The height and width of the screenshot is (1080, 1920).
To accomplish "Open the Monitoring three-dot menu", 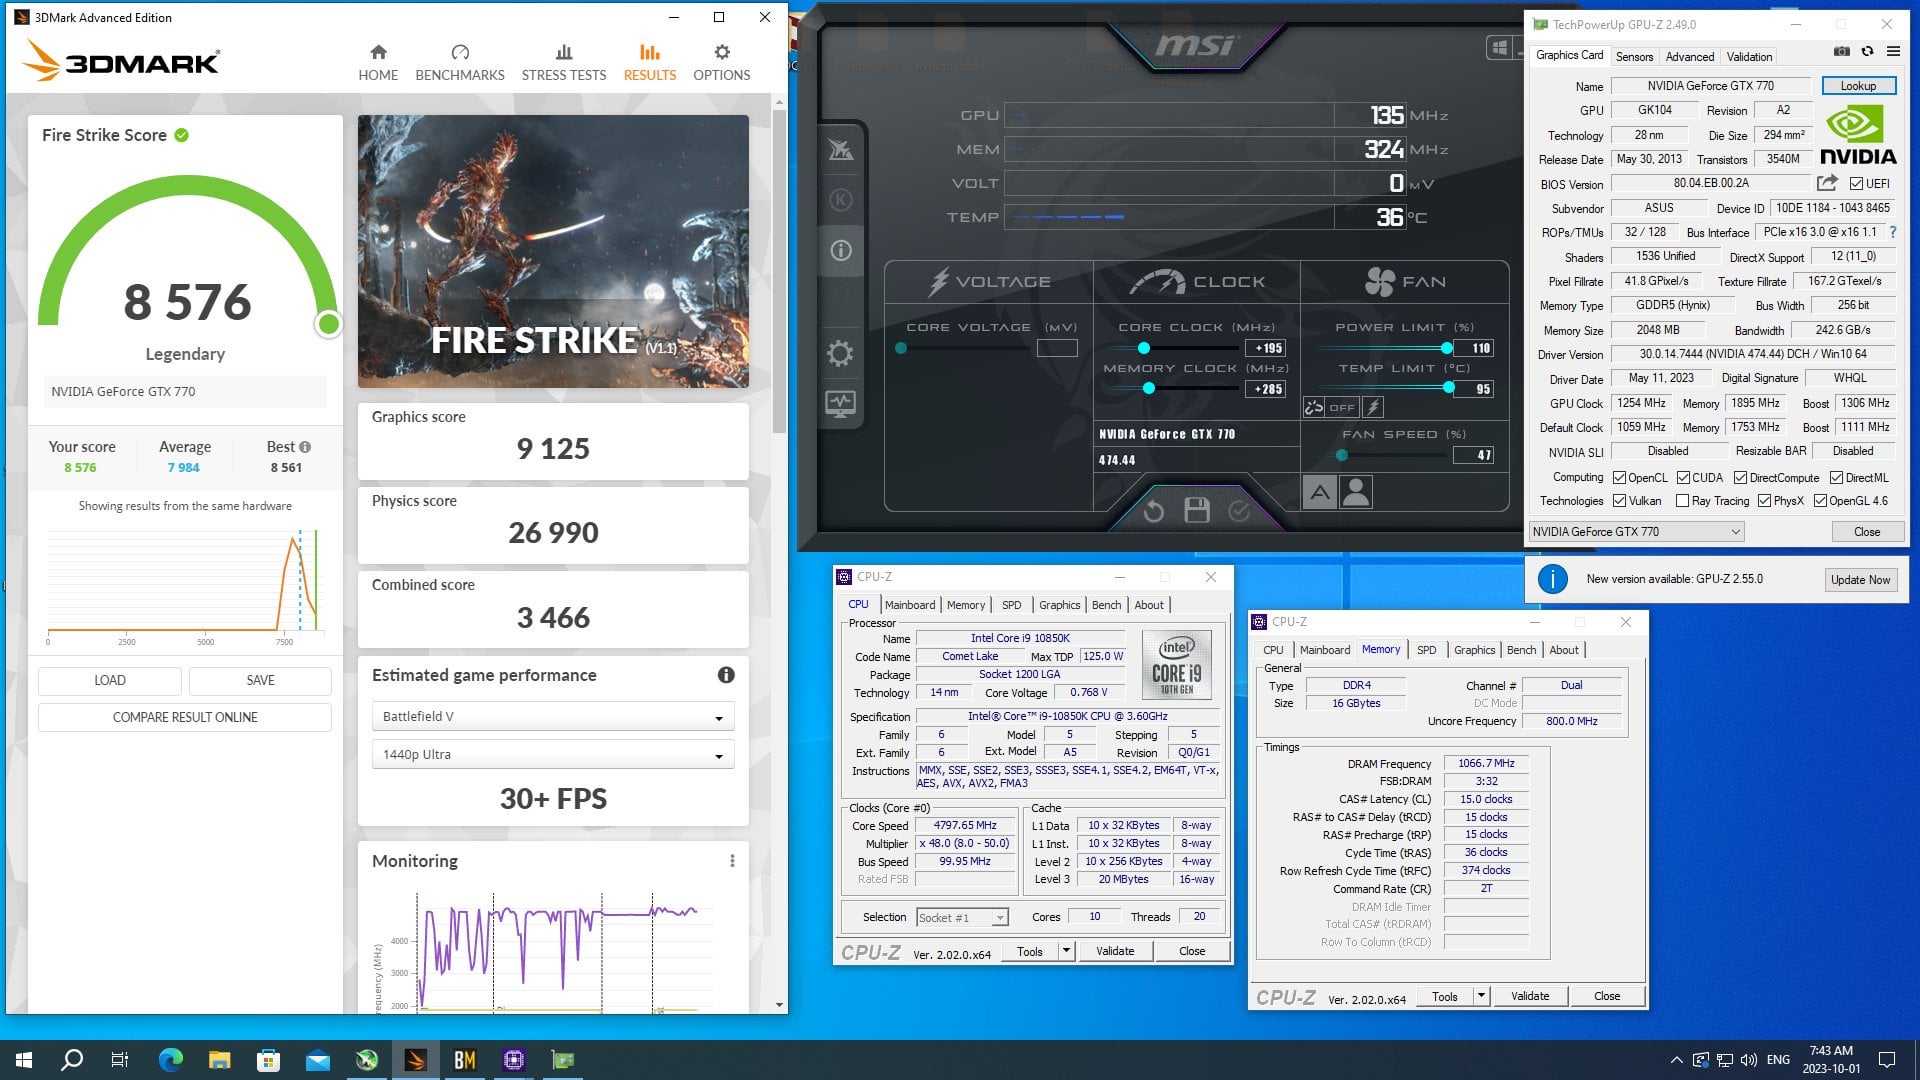I will (x=732, y=861).
